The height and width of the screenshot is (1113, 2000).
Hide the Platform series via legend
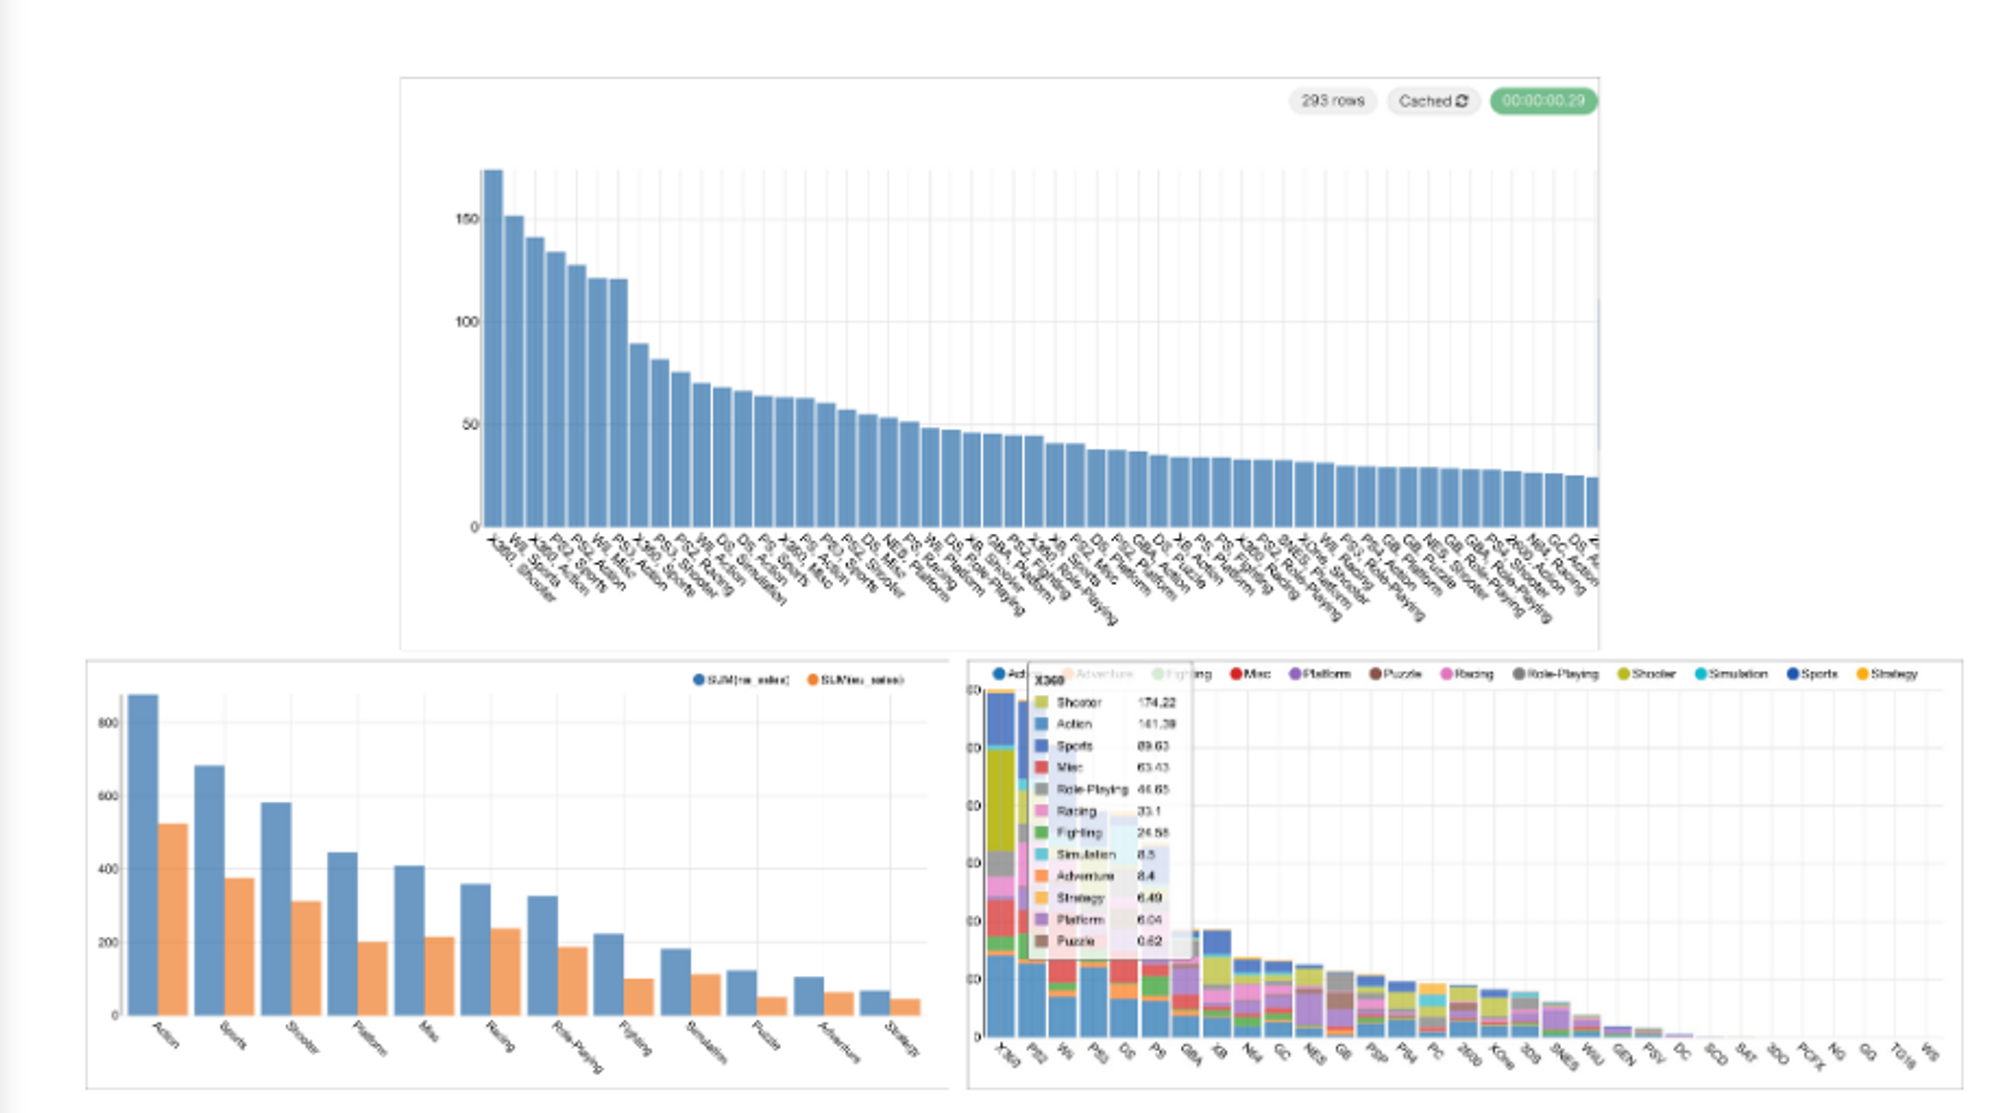click(x=1320, y=674)
